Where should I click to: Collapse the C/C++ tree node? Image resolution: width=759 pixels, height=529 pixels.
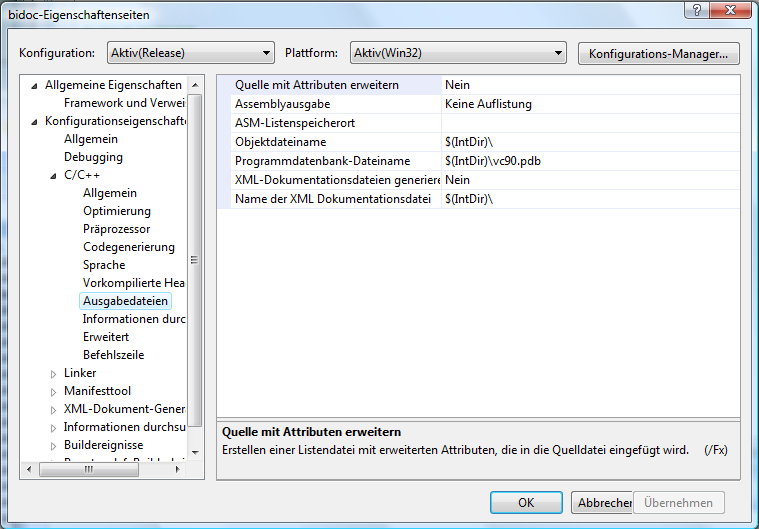click(54, 175)
